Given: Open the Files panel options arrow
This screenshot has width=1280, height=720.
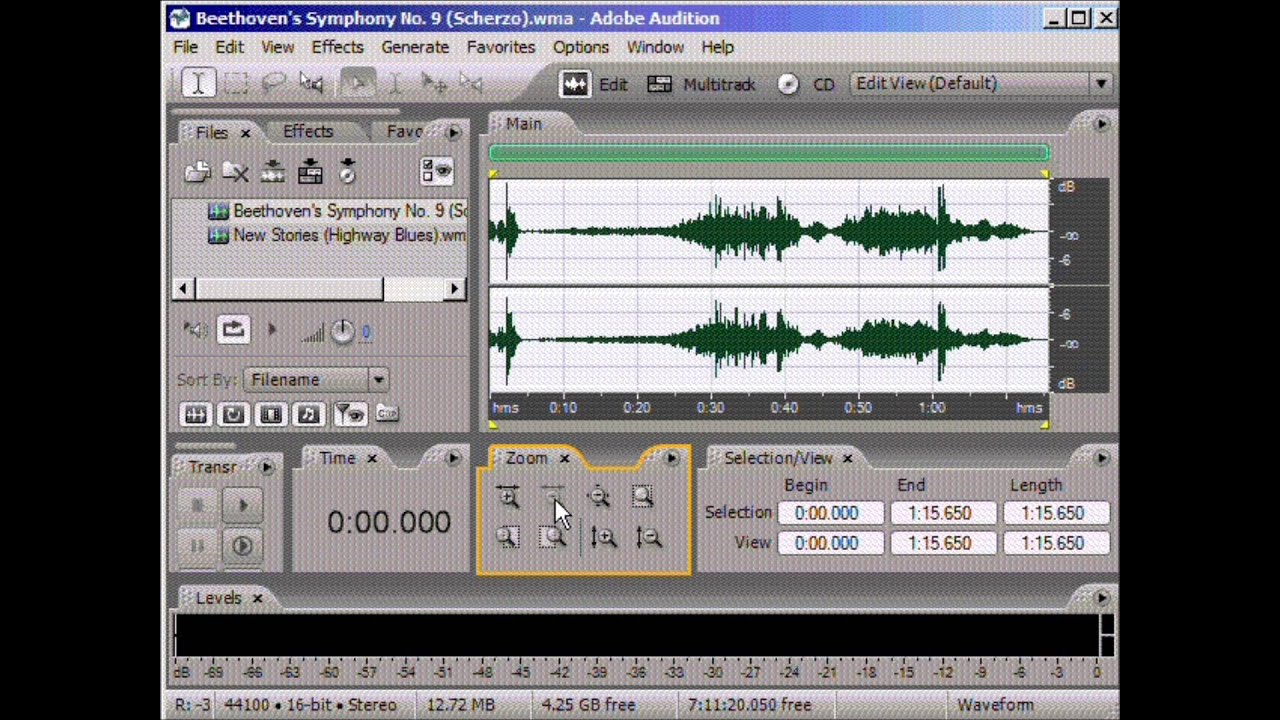Looking at the screenshot, I should (x=453, y=132).
